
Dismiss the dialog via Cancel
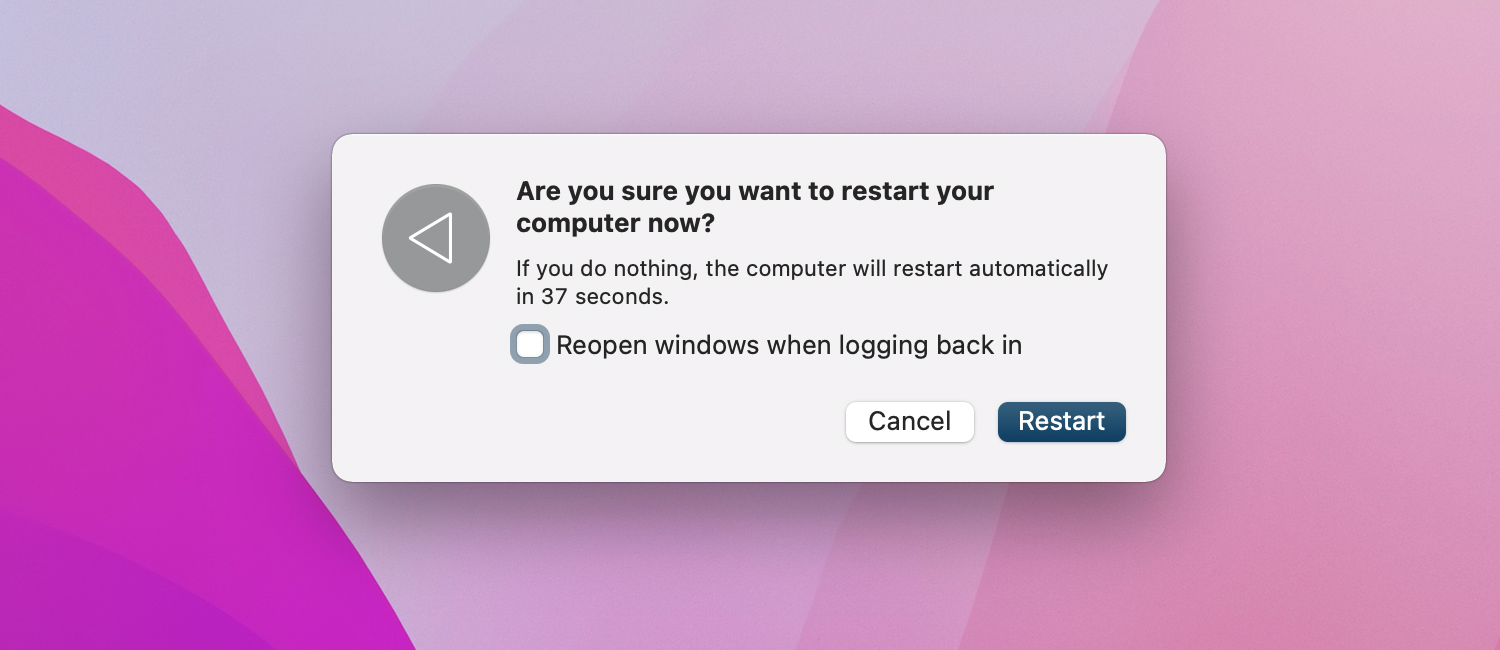coord(909,422)
